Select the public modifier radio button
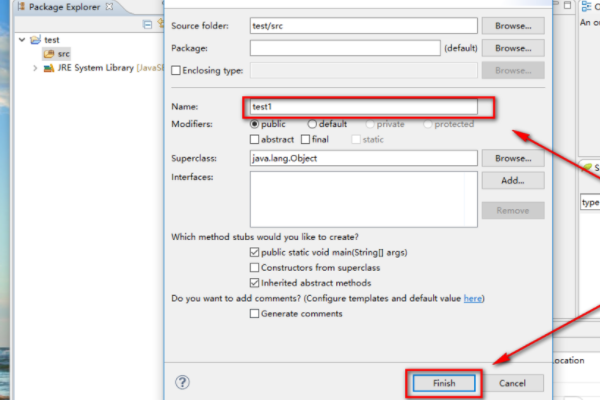Viewport: 600px width, 400px height. (x=254, y=124)
